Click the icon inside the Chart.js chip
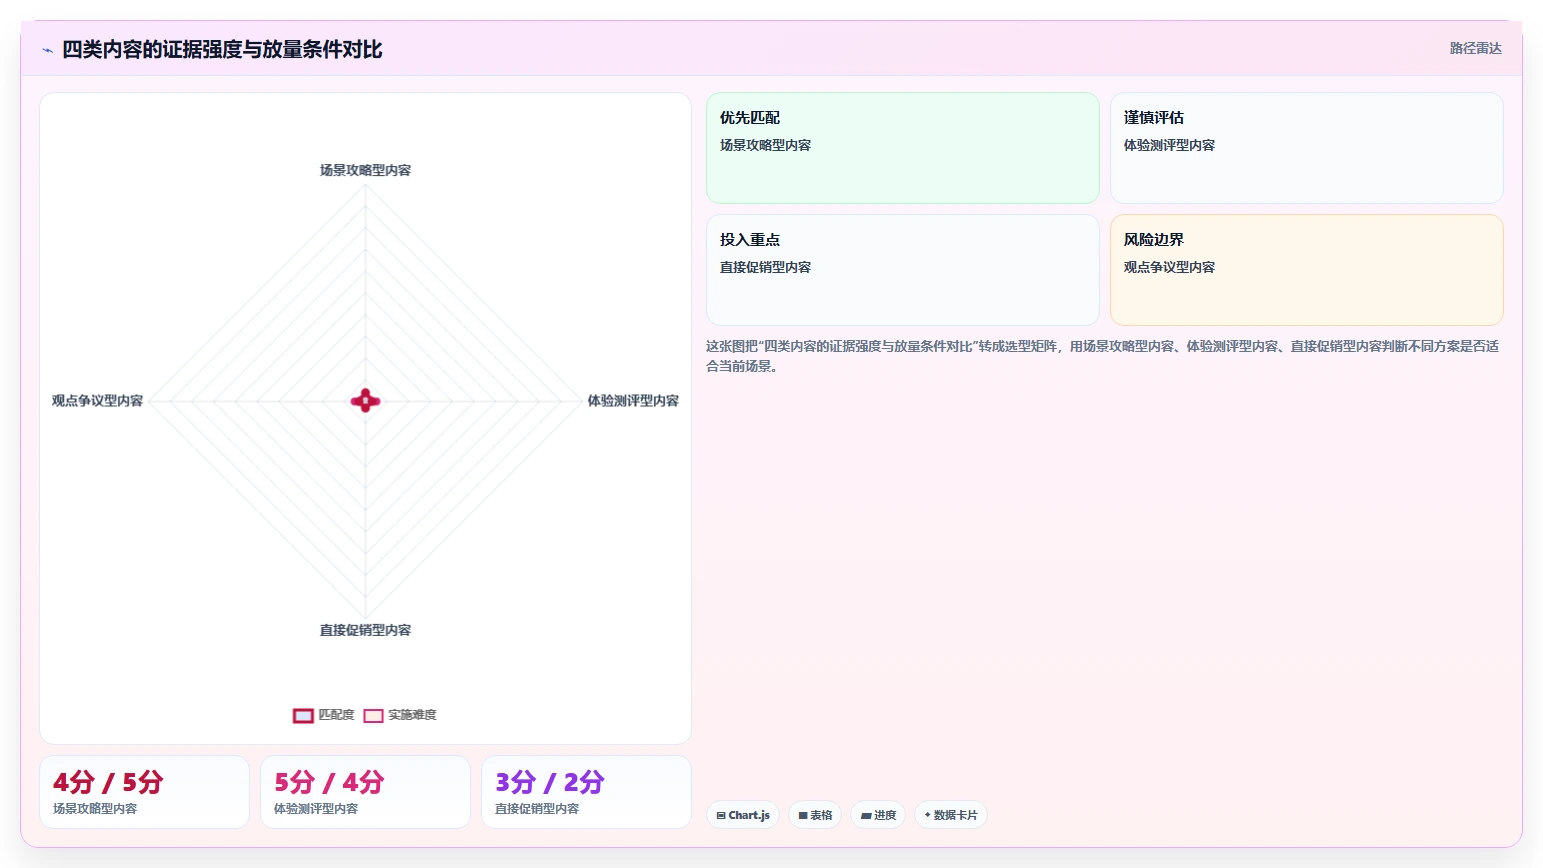Image resolution: width=1543 pixels, height=868 pixels. click(x=721, y=816)
